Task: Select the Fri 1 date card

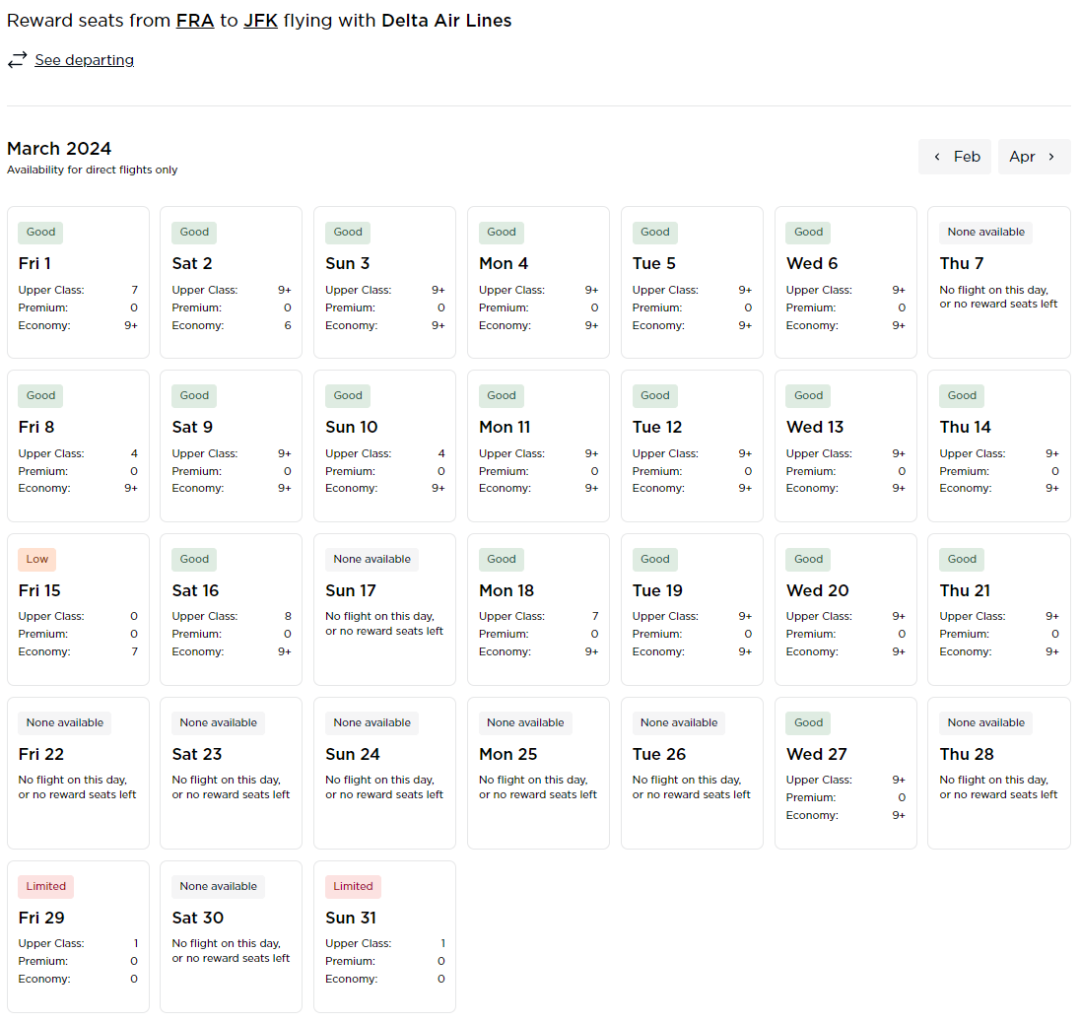Action: pyautogui.click(x=78, y=282)
